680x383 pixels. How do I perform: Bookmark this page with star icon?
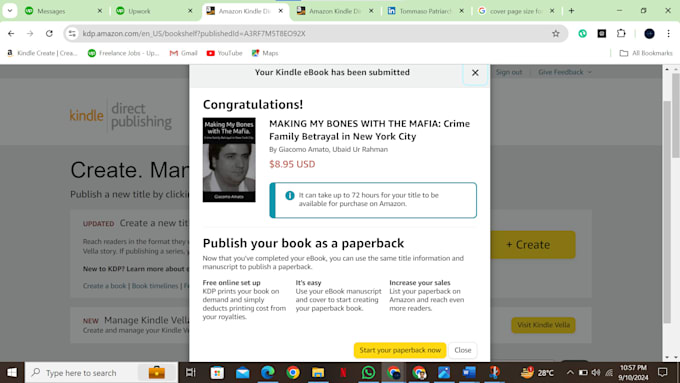[x=556, y=33]
